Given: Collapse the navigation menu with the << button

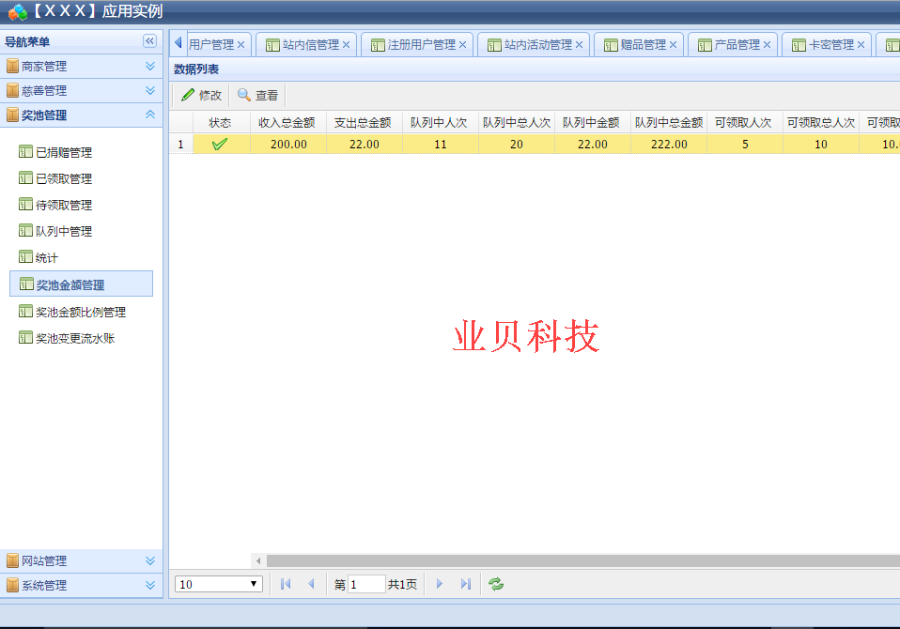Looking at the screenshot, I should 149,41.
